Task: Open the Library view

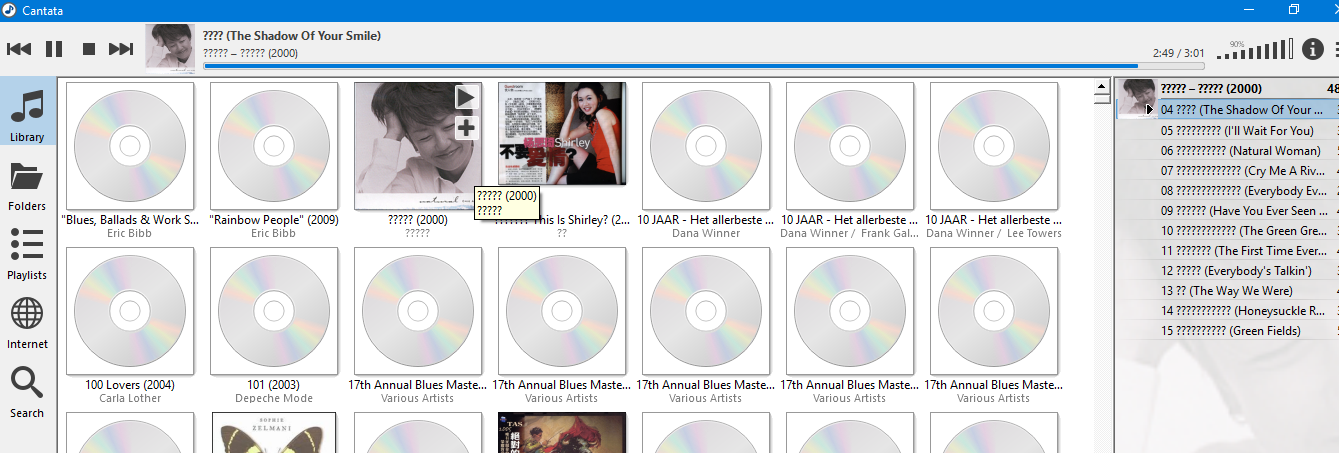Action: [27, 113]
